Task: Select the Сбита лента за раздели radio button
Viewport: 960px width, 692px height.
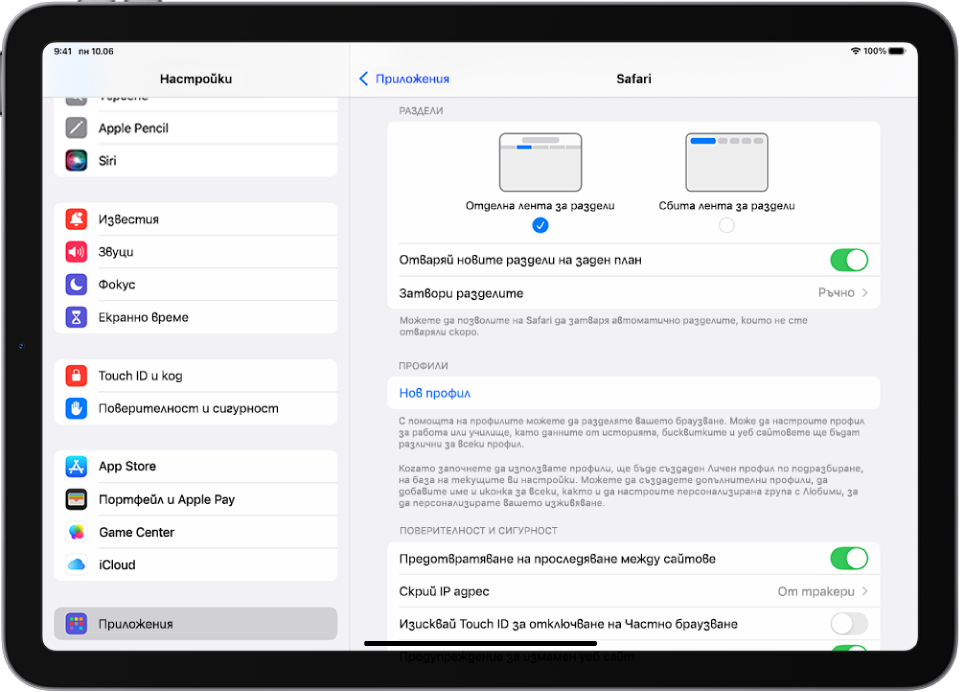Action: tap(727, 225)
